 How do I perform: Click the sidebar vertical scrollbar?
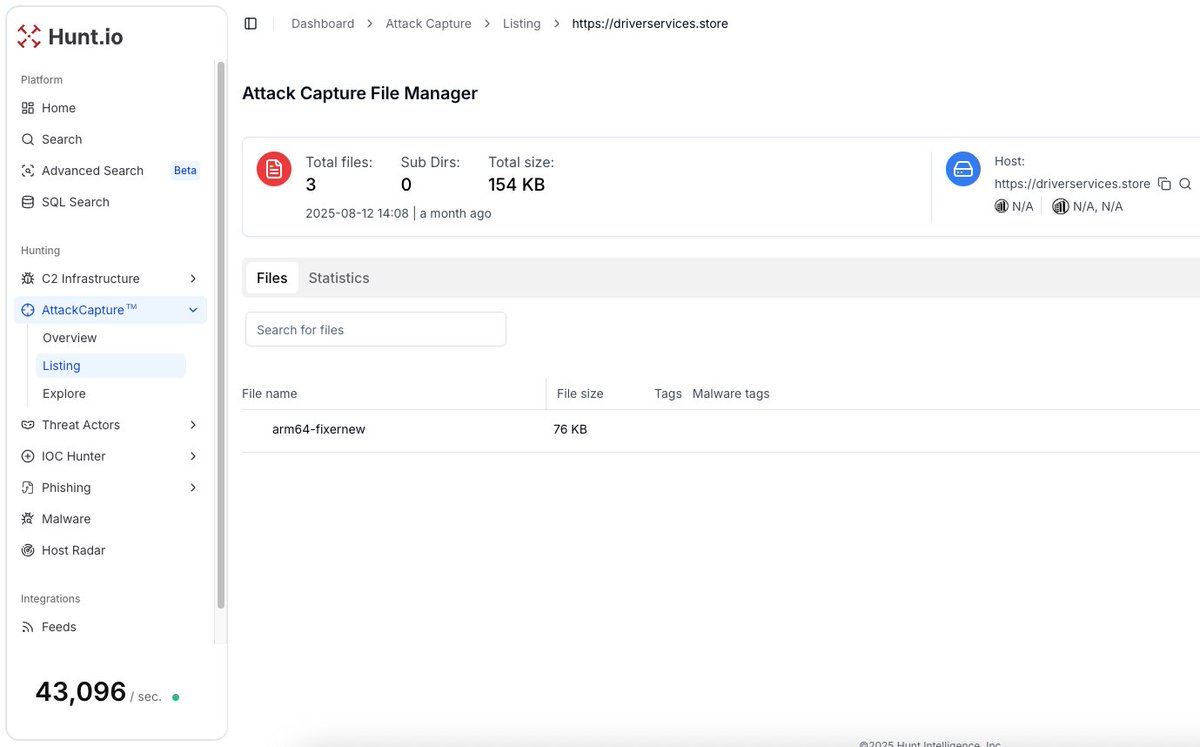pyautogui.click(x=221, y=335)
